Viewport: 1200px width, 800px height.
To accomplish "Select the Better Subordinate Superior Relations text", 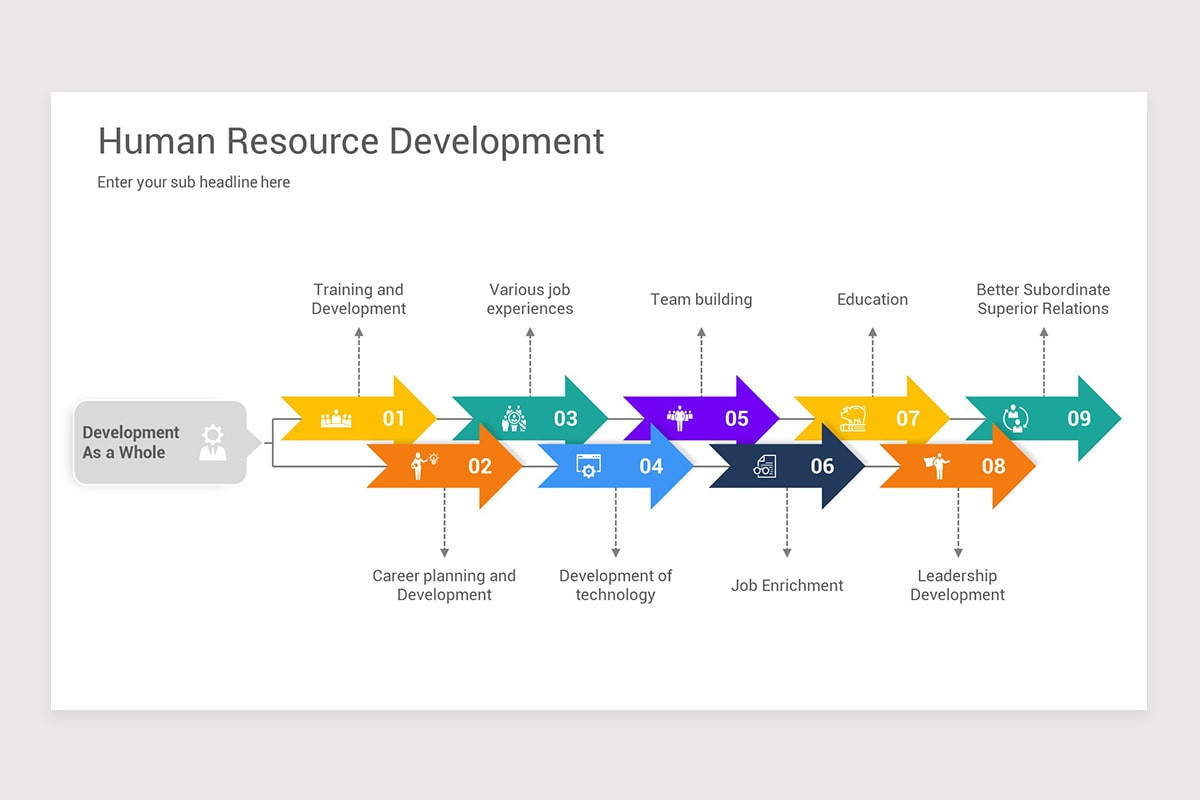I will coord(1043,299).
